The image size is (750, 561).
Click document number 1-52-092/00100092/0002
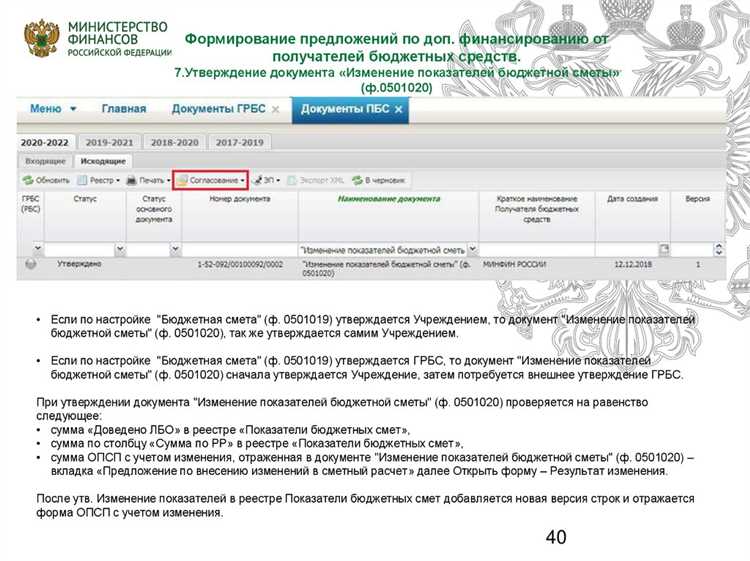[240, 264]
